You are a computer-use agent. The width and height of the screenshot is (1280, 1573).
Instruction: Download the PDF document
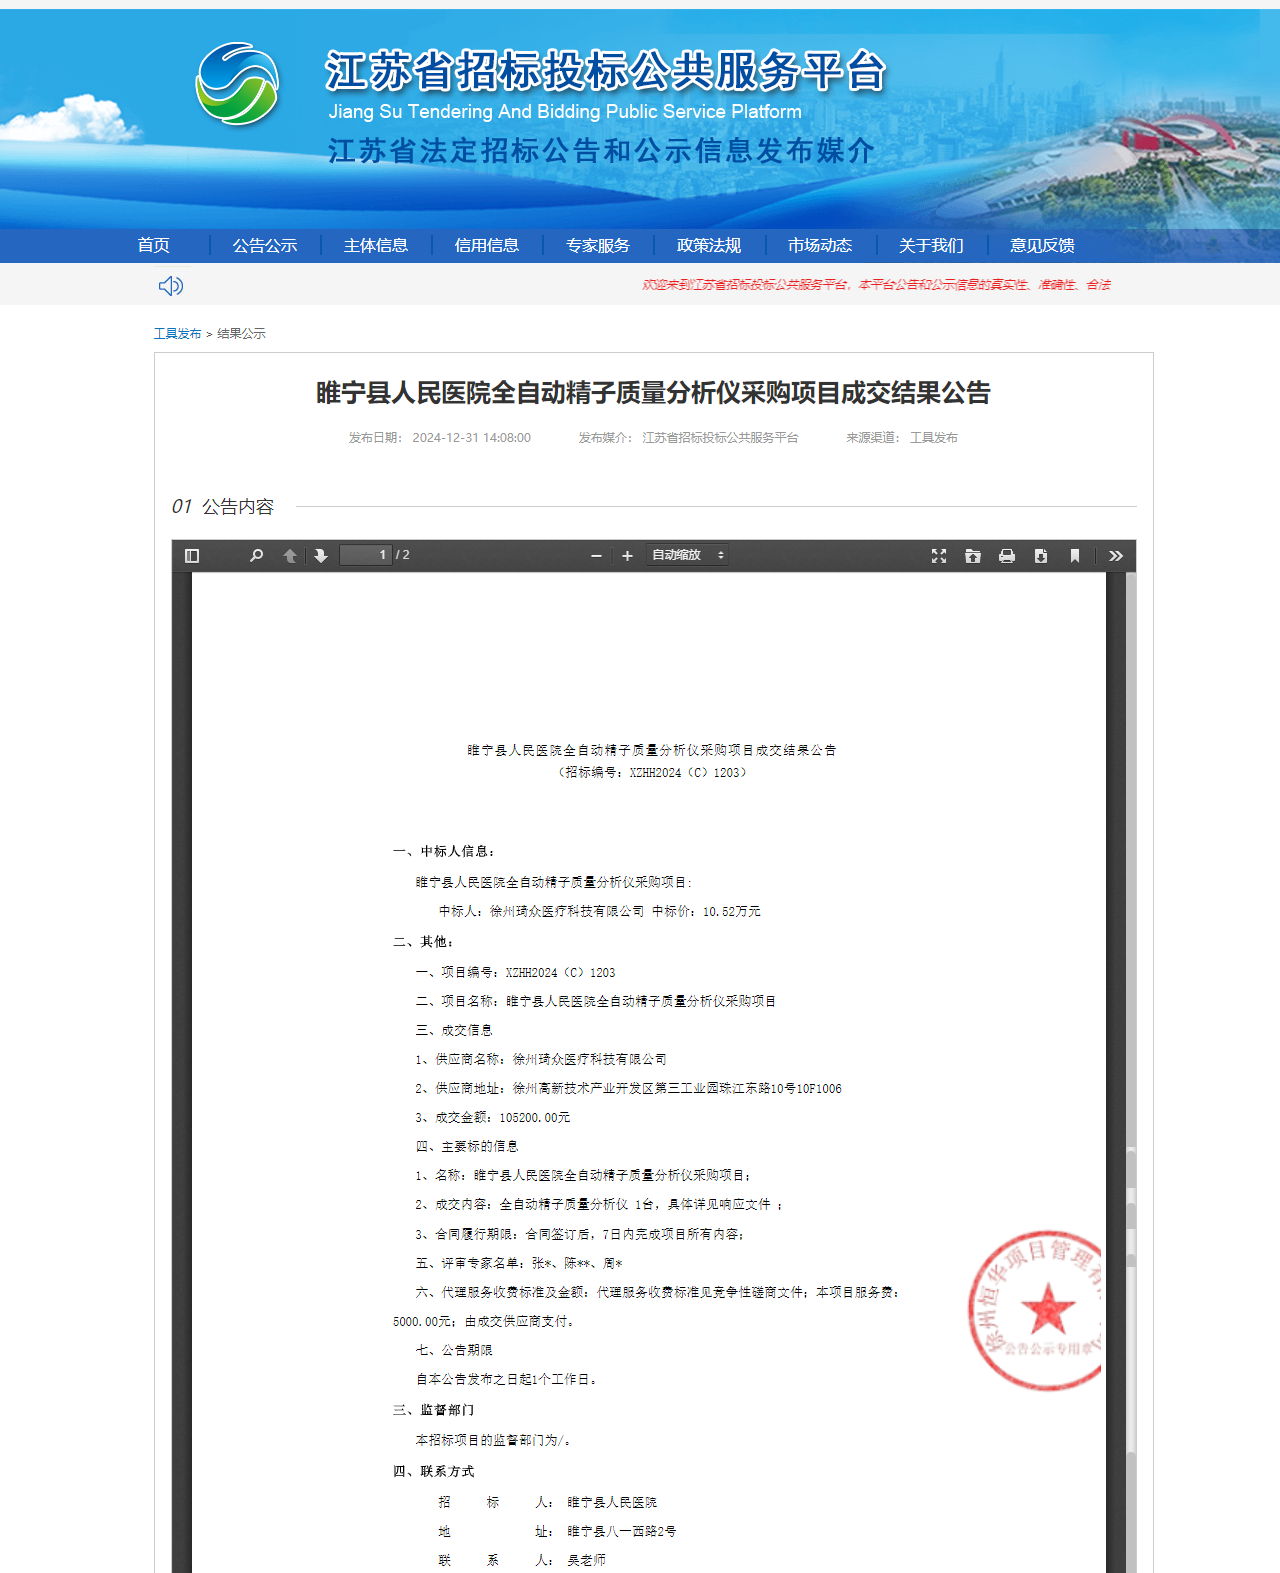click(1041, 556)
